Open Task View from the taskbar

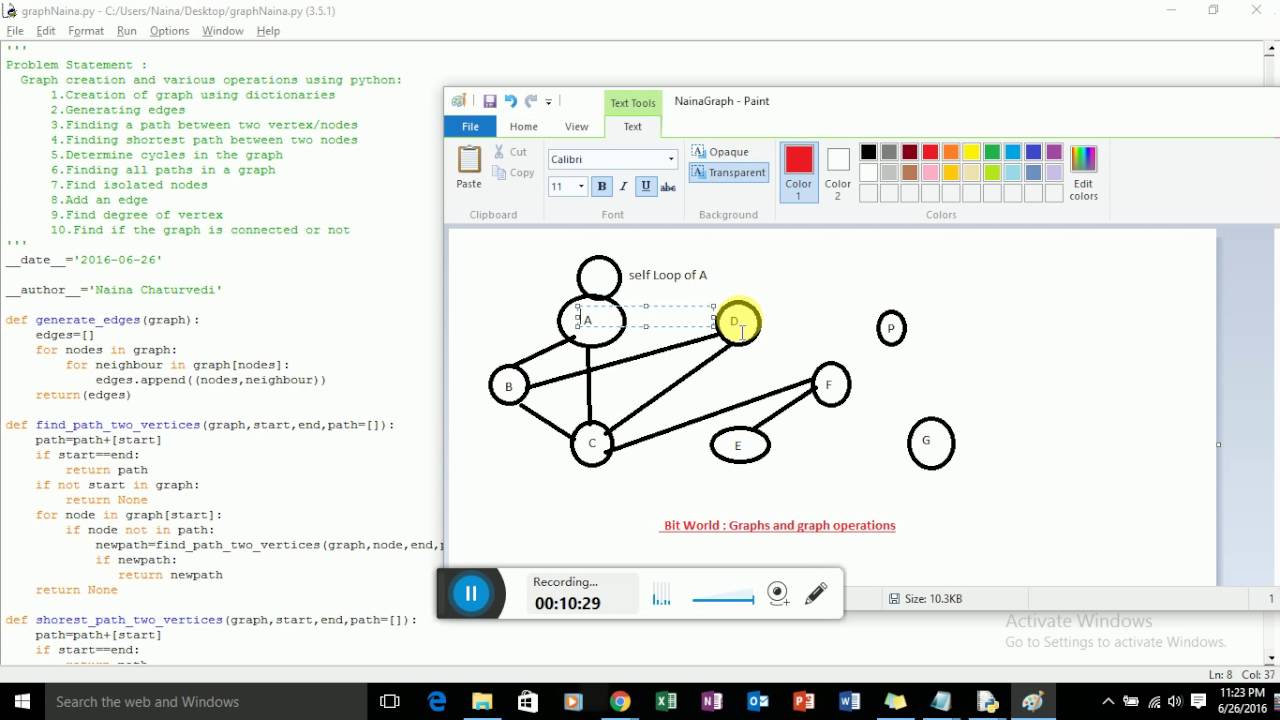(390, 701)
